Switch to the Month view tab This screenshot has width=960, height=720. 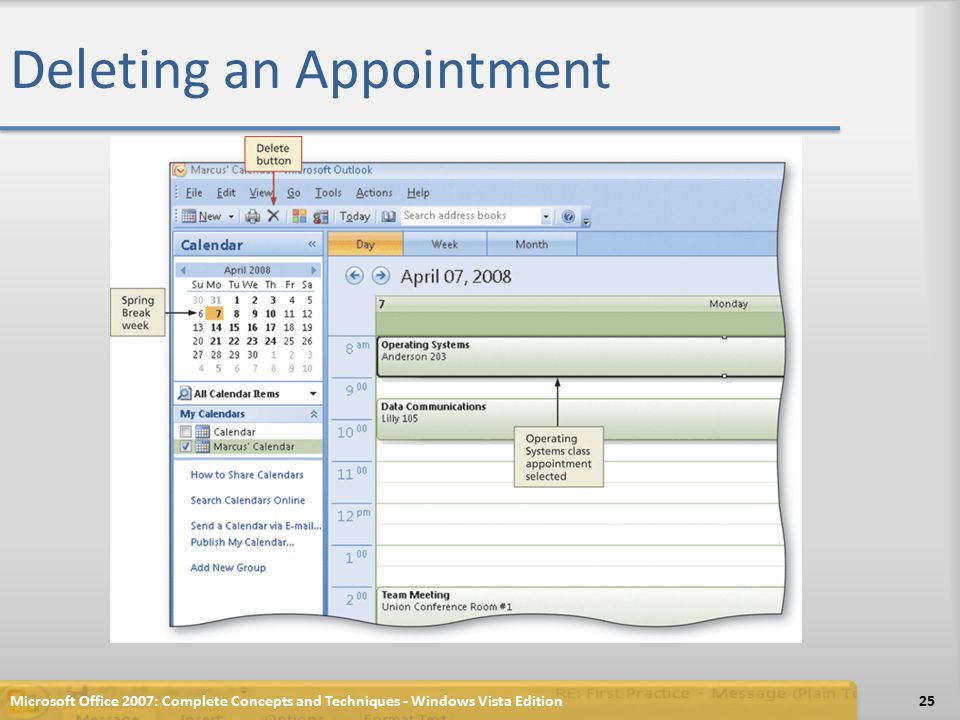531,244
